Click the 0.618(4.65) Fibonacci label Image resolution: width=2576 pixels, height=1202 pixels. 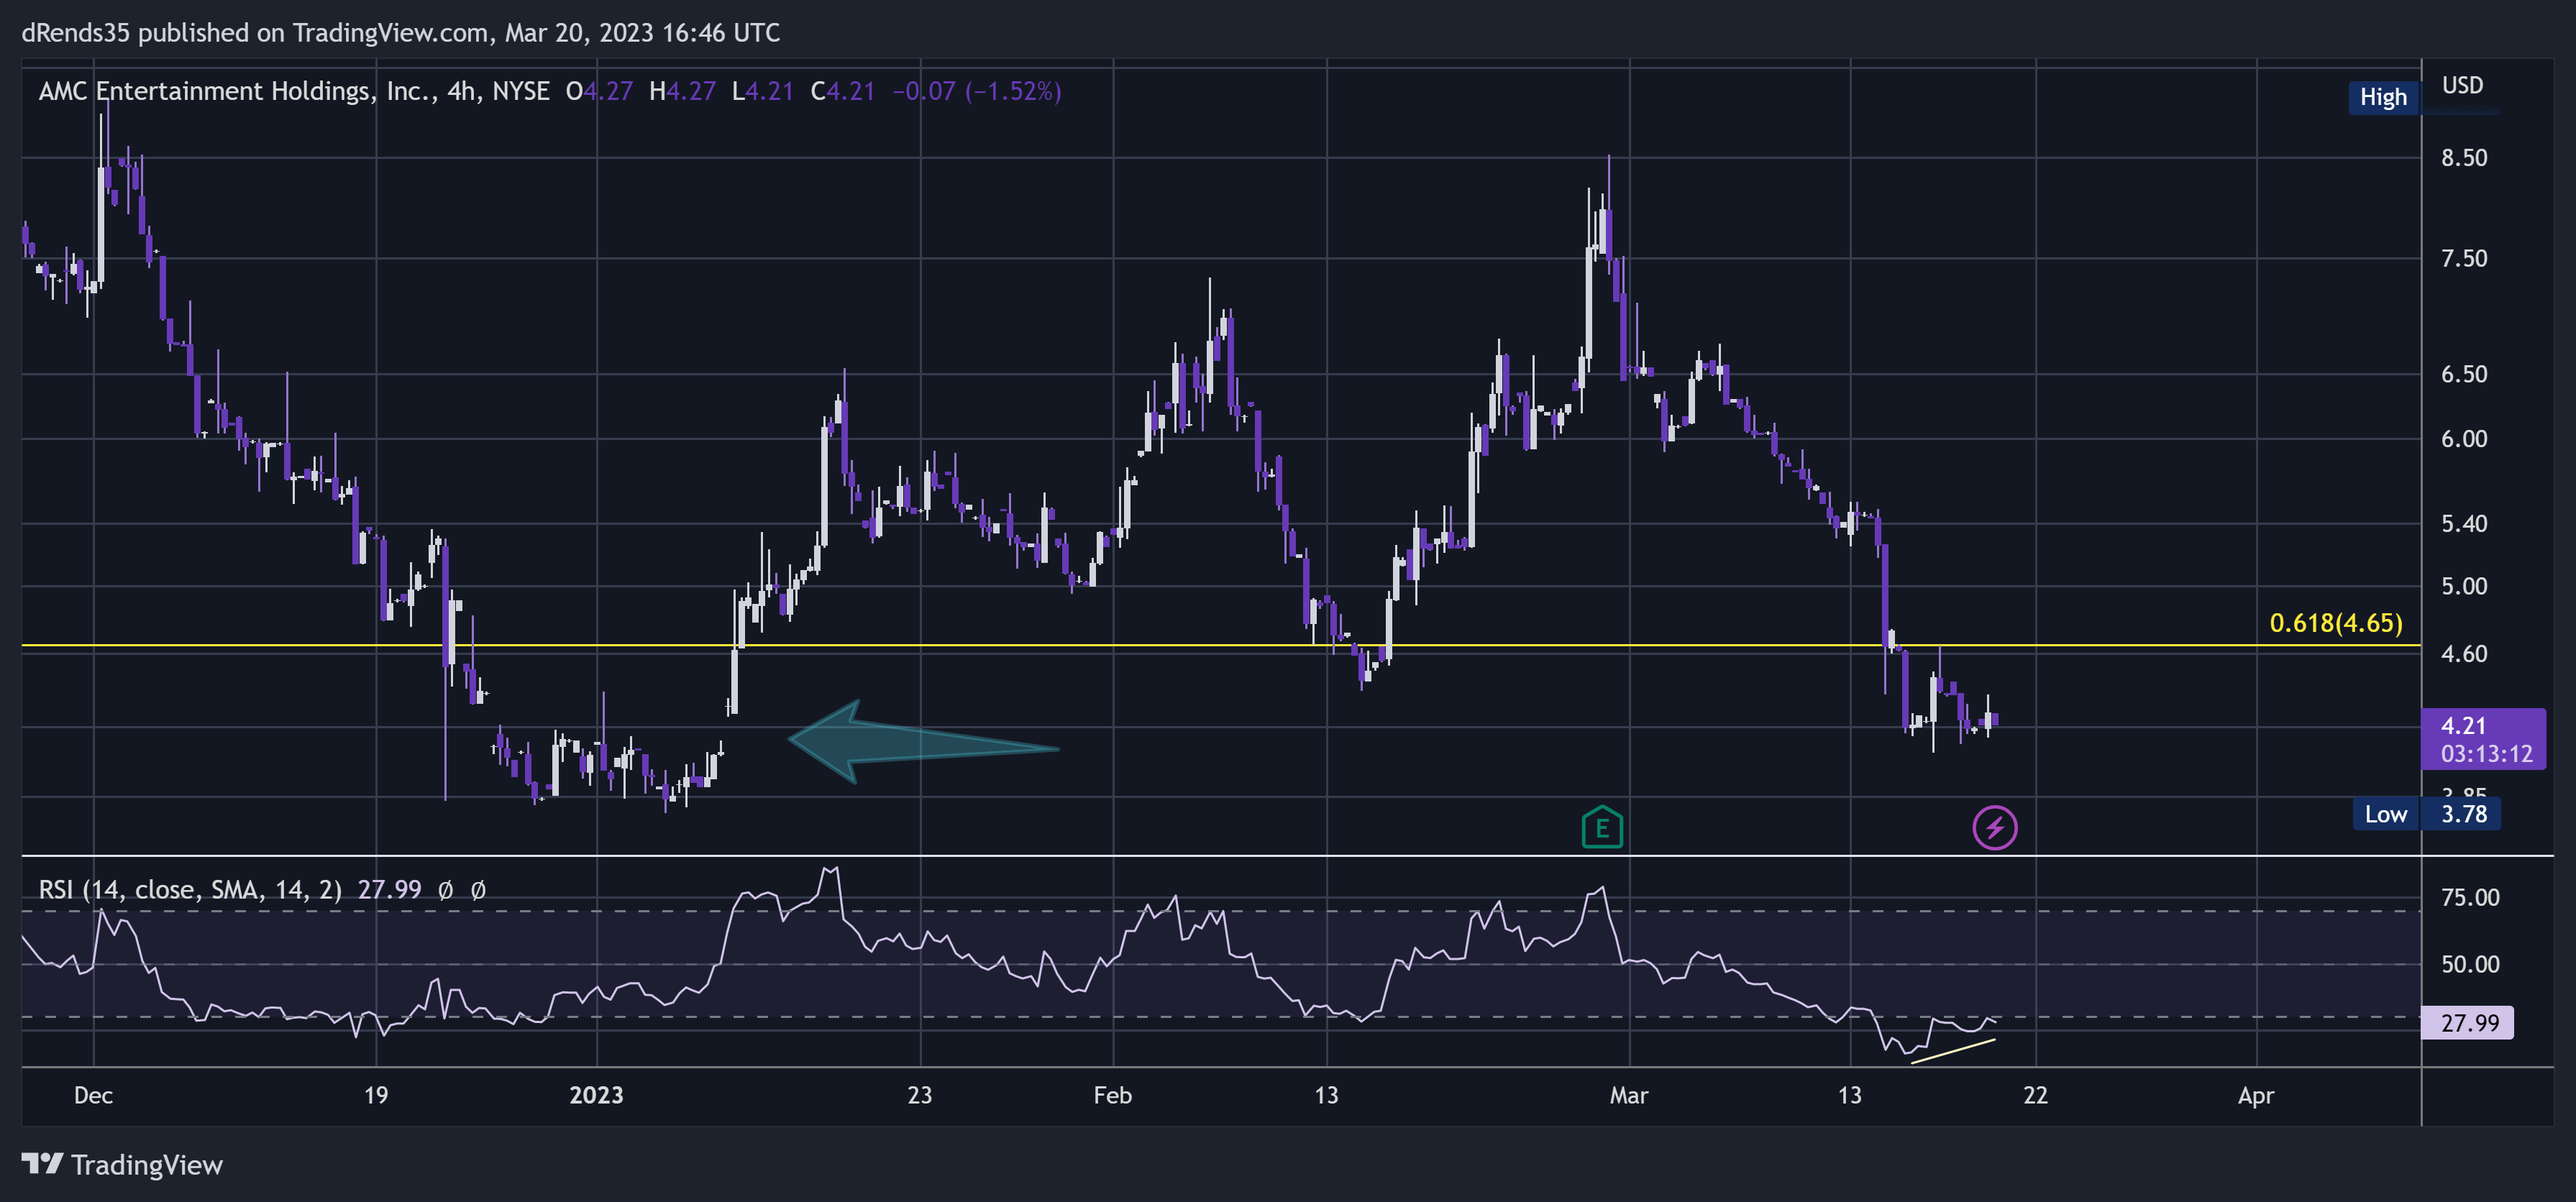coord(2336,623)
